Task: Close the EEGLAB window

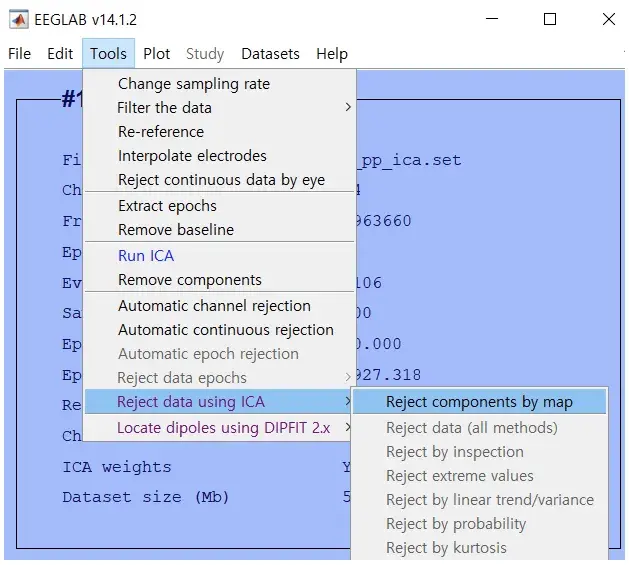Action: click(608, 19)
